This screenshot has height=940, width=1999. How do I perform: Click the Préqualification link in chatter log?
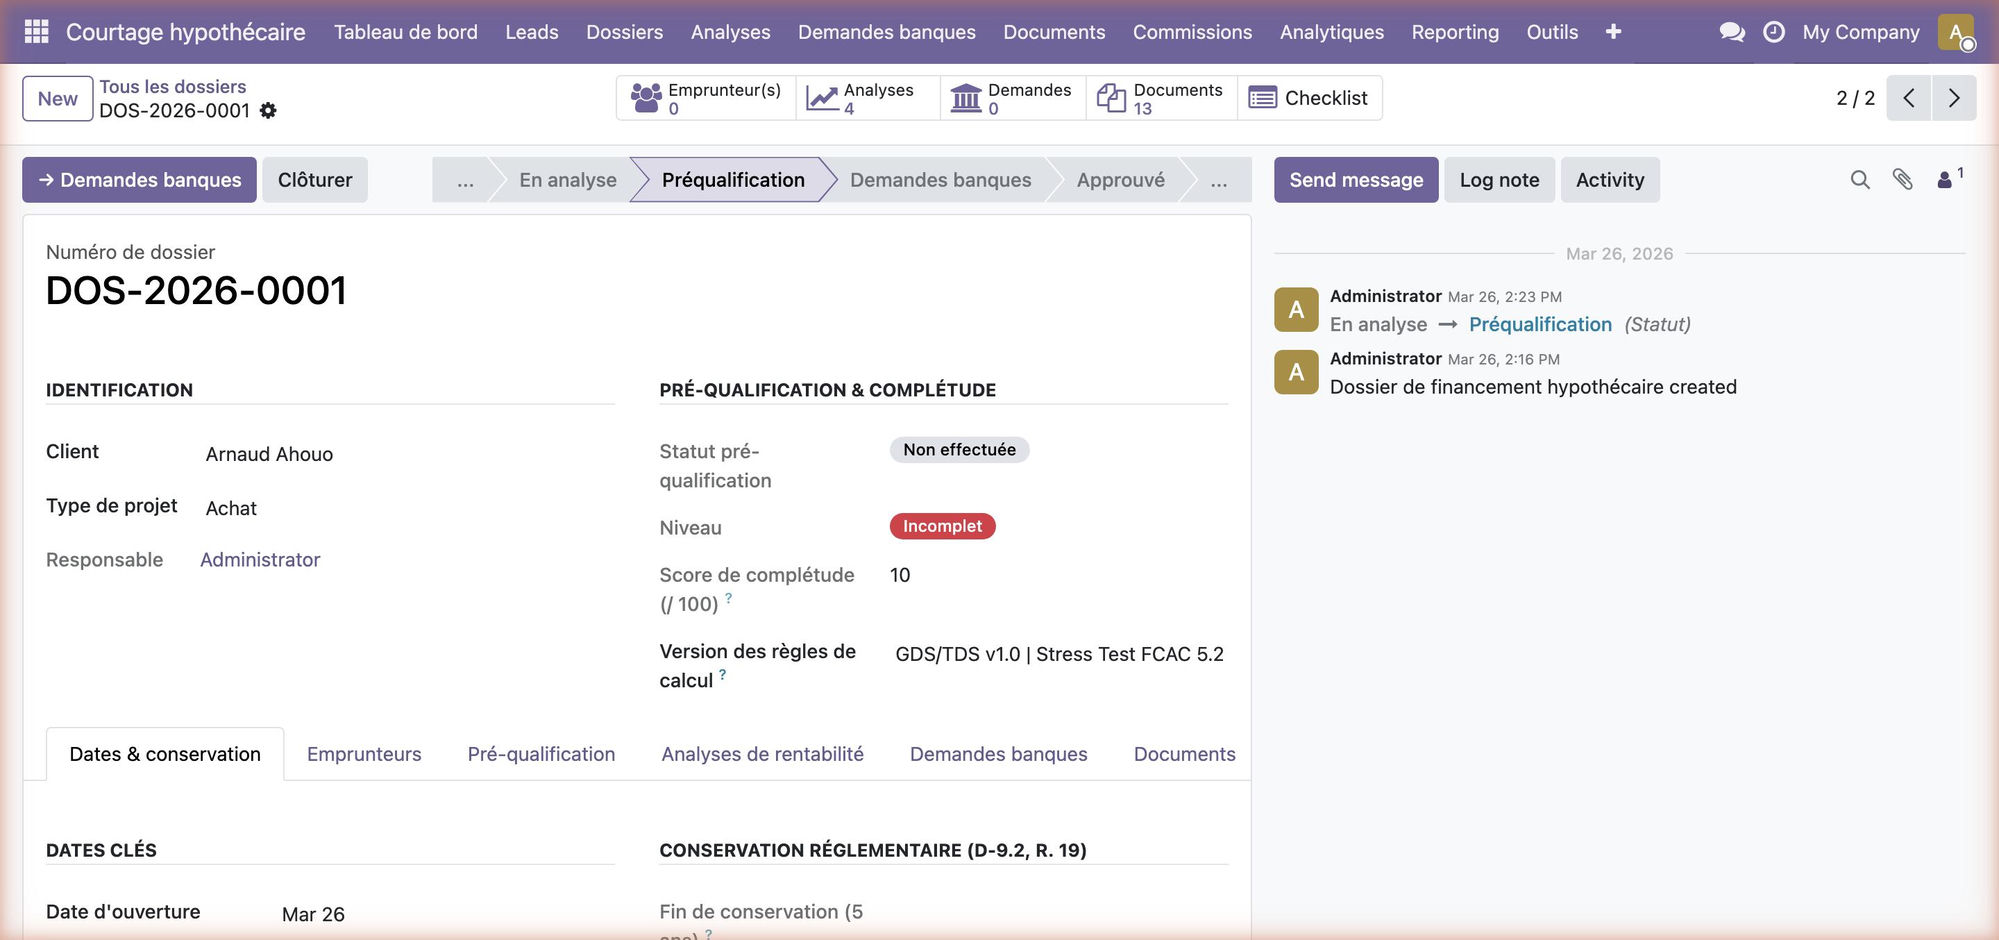1540,324
